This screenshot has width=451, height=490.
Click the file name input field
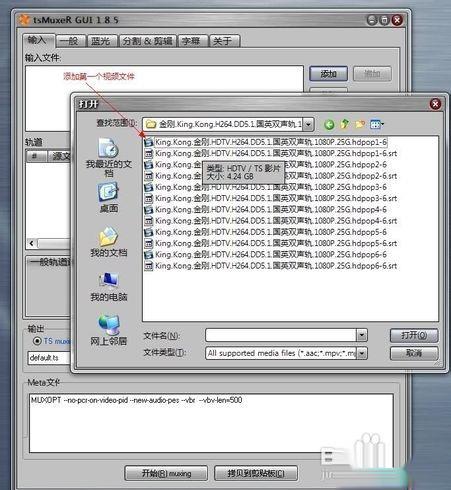tap(281, 335)
